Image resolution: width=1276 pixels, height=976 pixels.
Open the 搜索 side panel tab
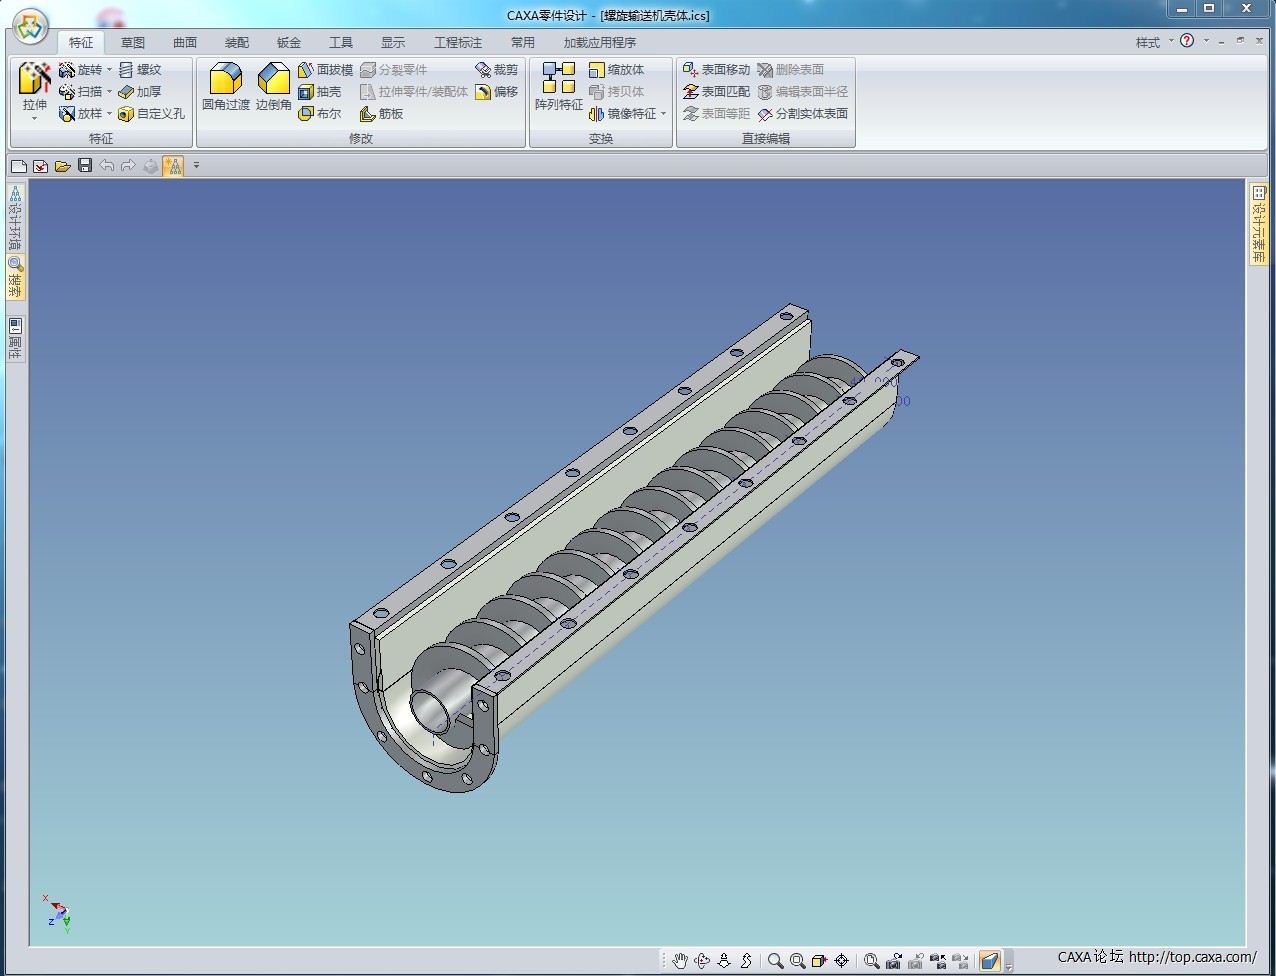(15, 277)
